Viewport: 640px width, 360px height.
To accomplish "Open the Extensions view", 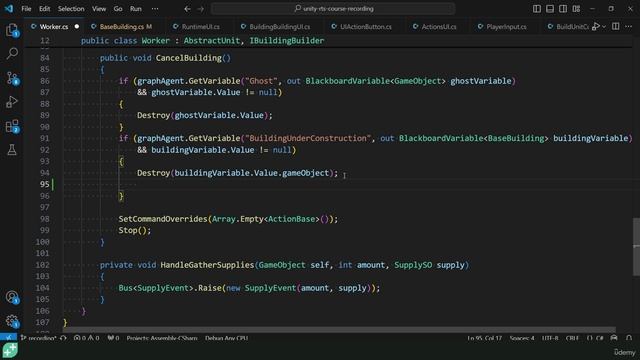I will [12, 126].
